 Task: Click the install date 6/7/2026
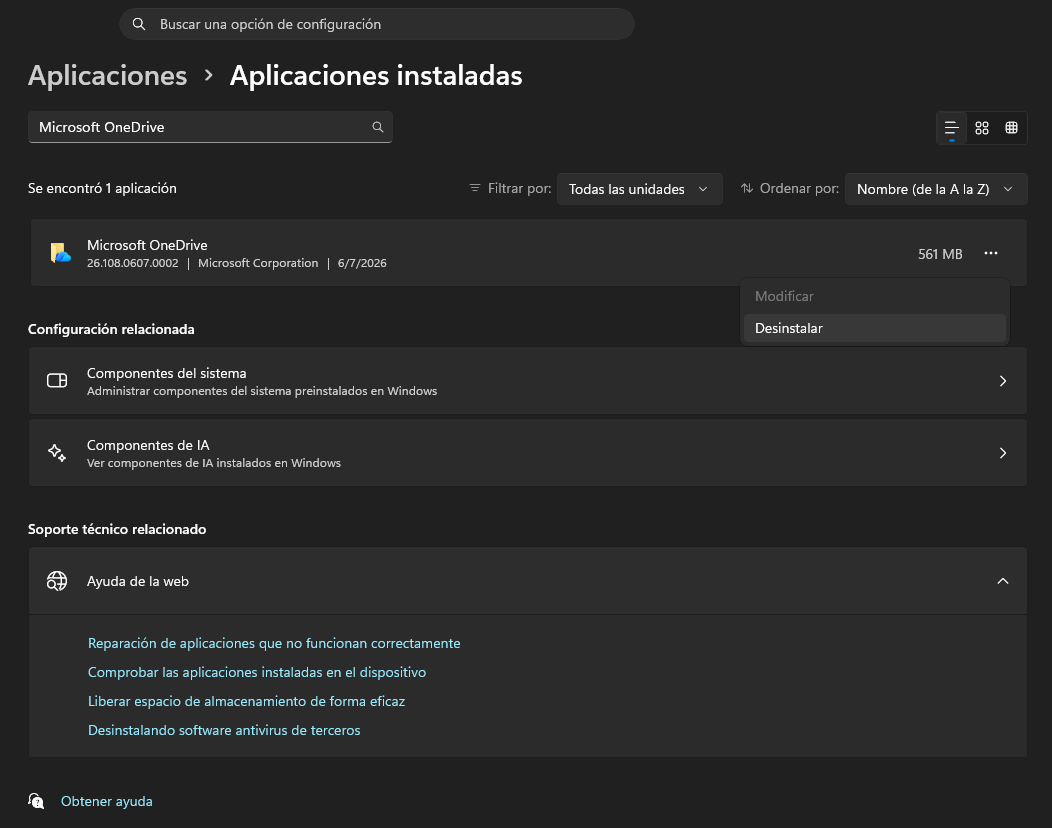pyautogui.click(x=362, y=263)
